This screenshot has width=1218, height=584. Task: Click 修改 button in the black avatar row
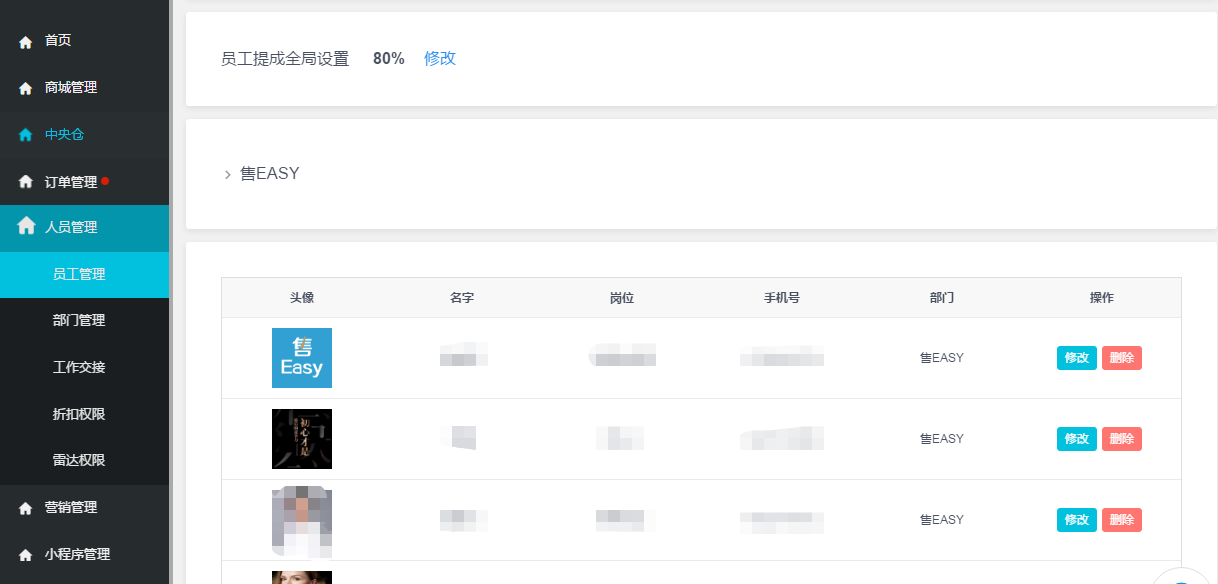coord(1077,439)
